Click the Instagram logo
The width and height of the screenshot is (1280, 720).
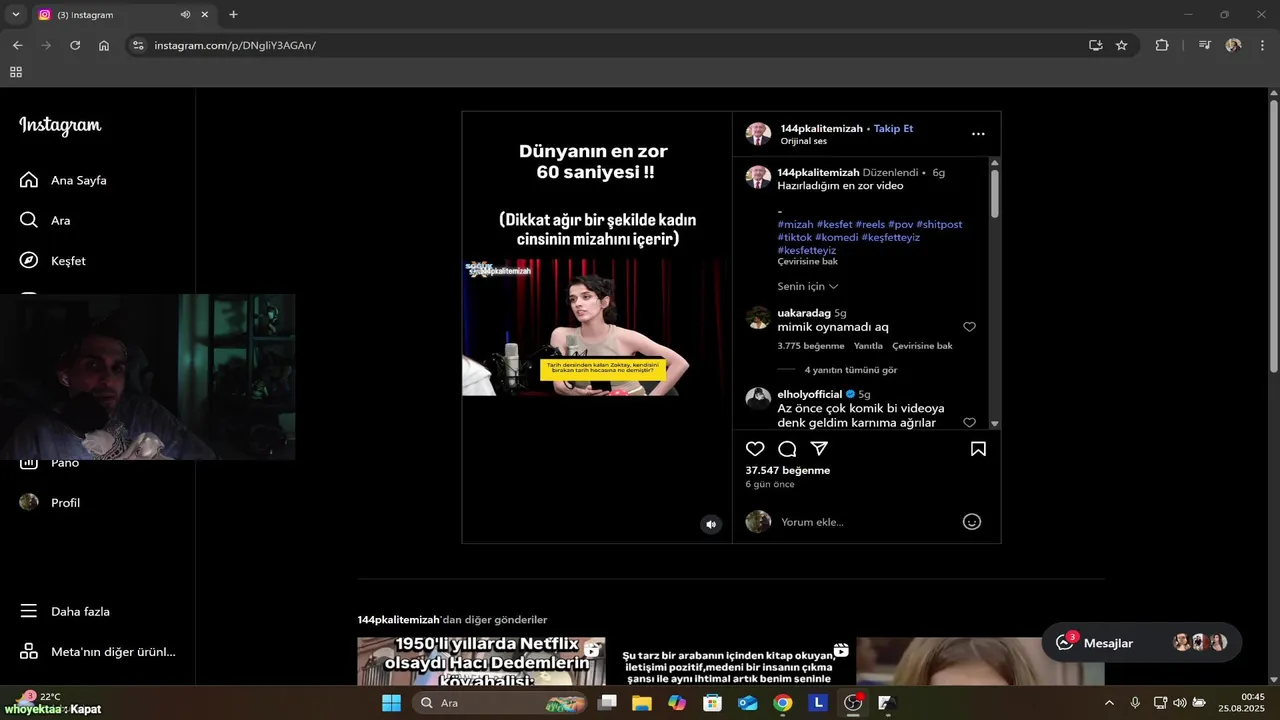pos(60,126)
